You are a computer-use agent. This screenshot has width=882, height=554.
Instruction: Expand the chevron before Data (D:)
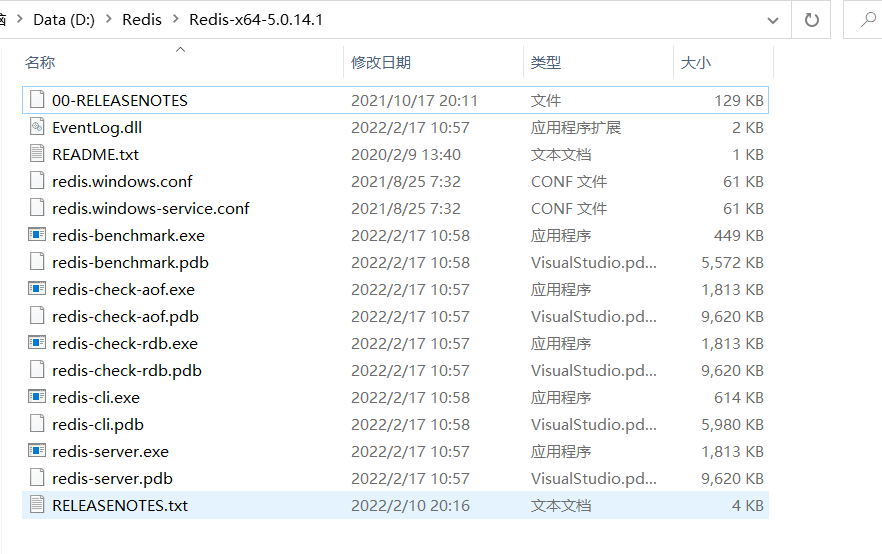(x=20, y=19)
